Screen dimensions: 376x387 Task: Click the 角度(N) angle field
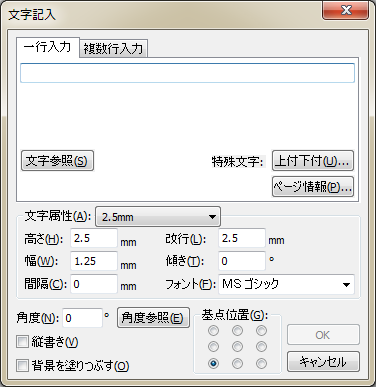[82, 318]
